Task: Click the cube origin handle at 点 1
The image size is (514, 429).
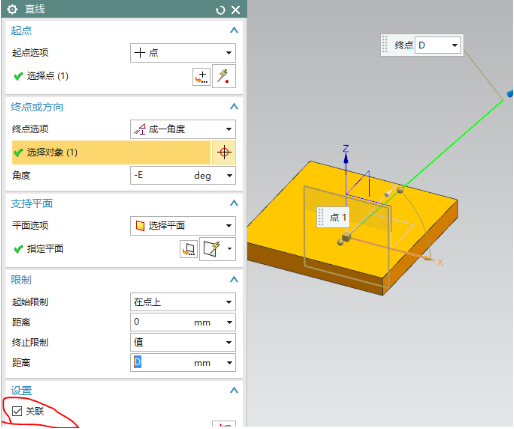Action: pyautogui.click(x=346, y=237)
